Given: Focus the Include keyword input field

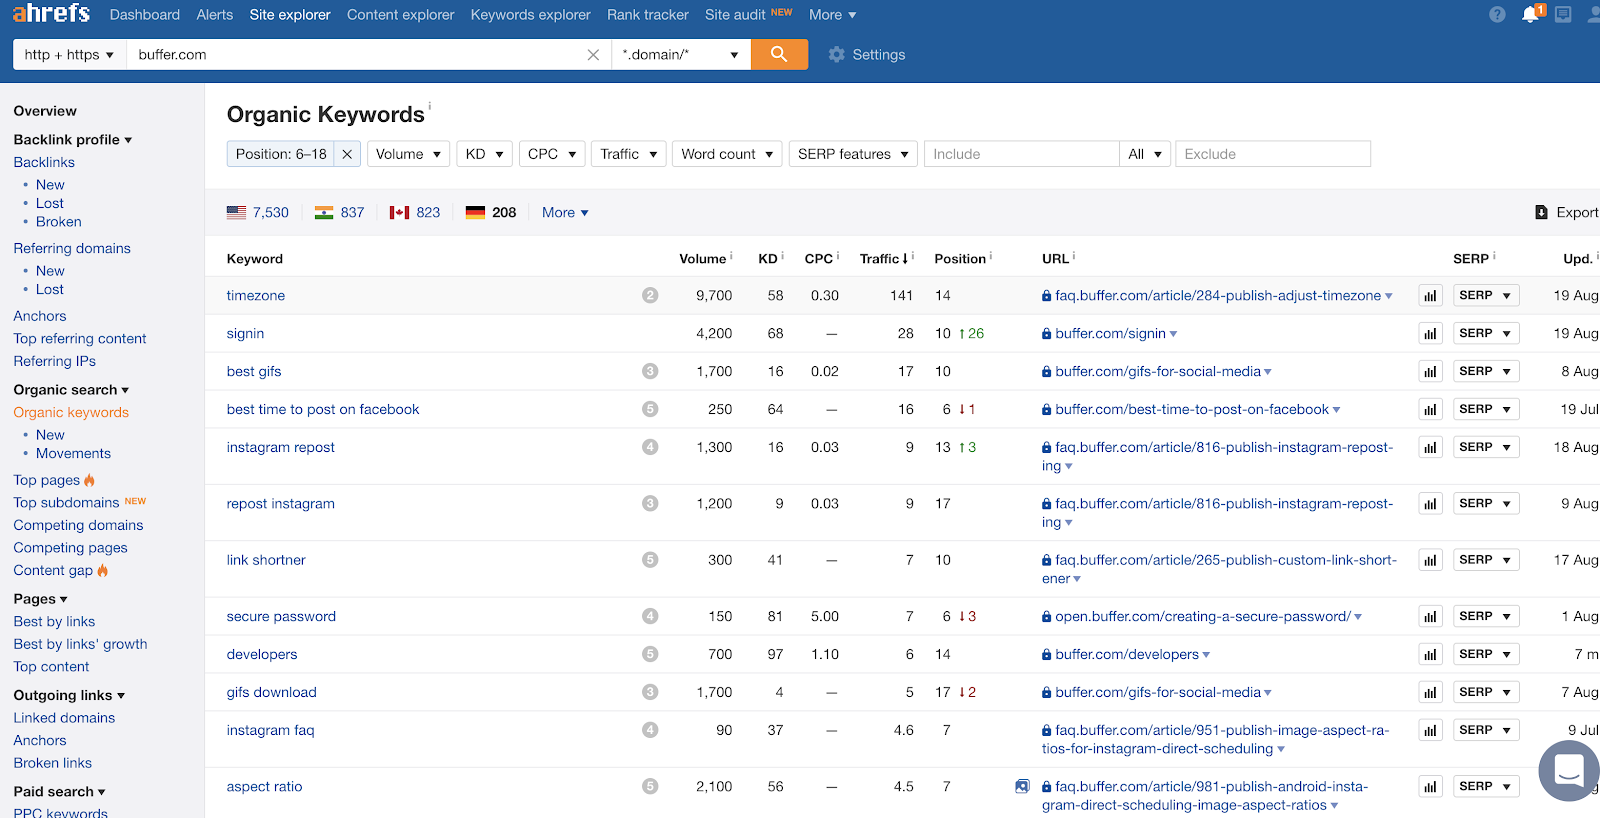Looking at the screenshot, I should (x=1020, y=154).
